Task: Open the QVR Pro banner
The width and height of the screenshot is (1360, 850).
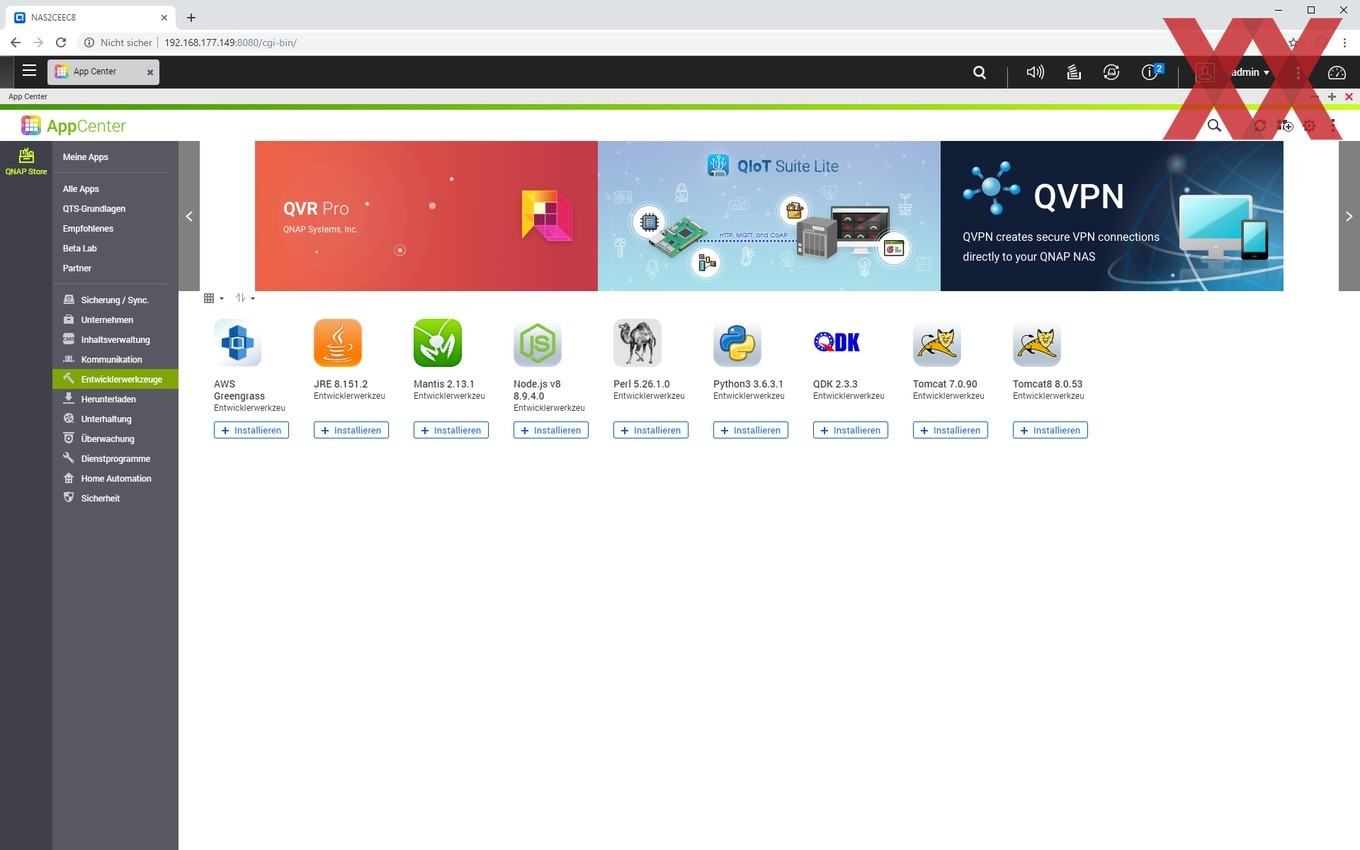Action: (x=426, y=216)
